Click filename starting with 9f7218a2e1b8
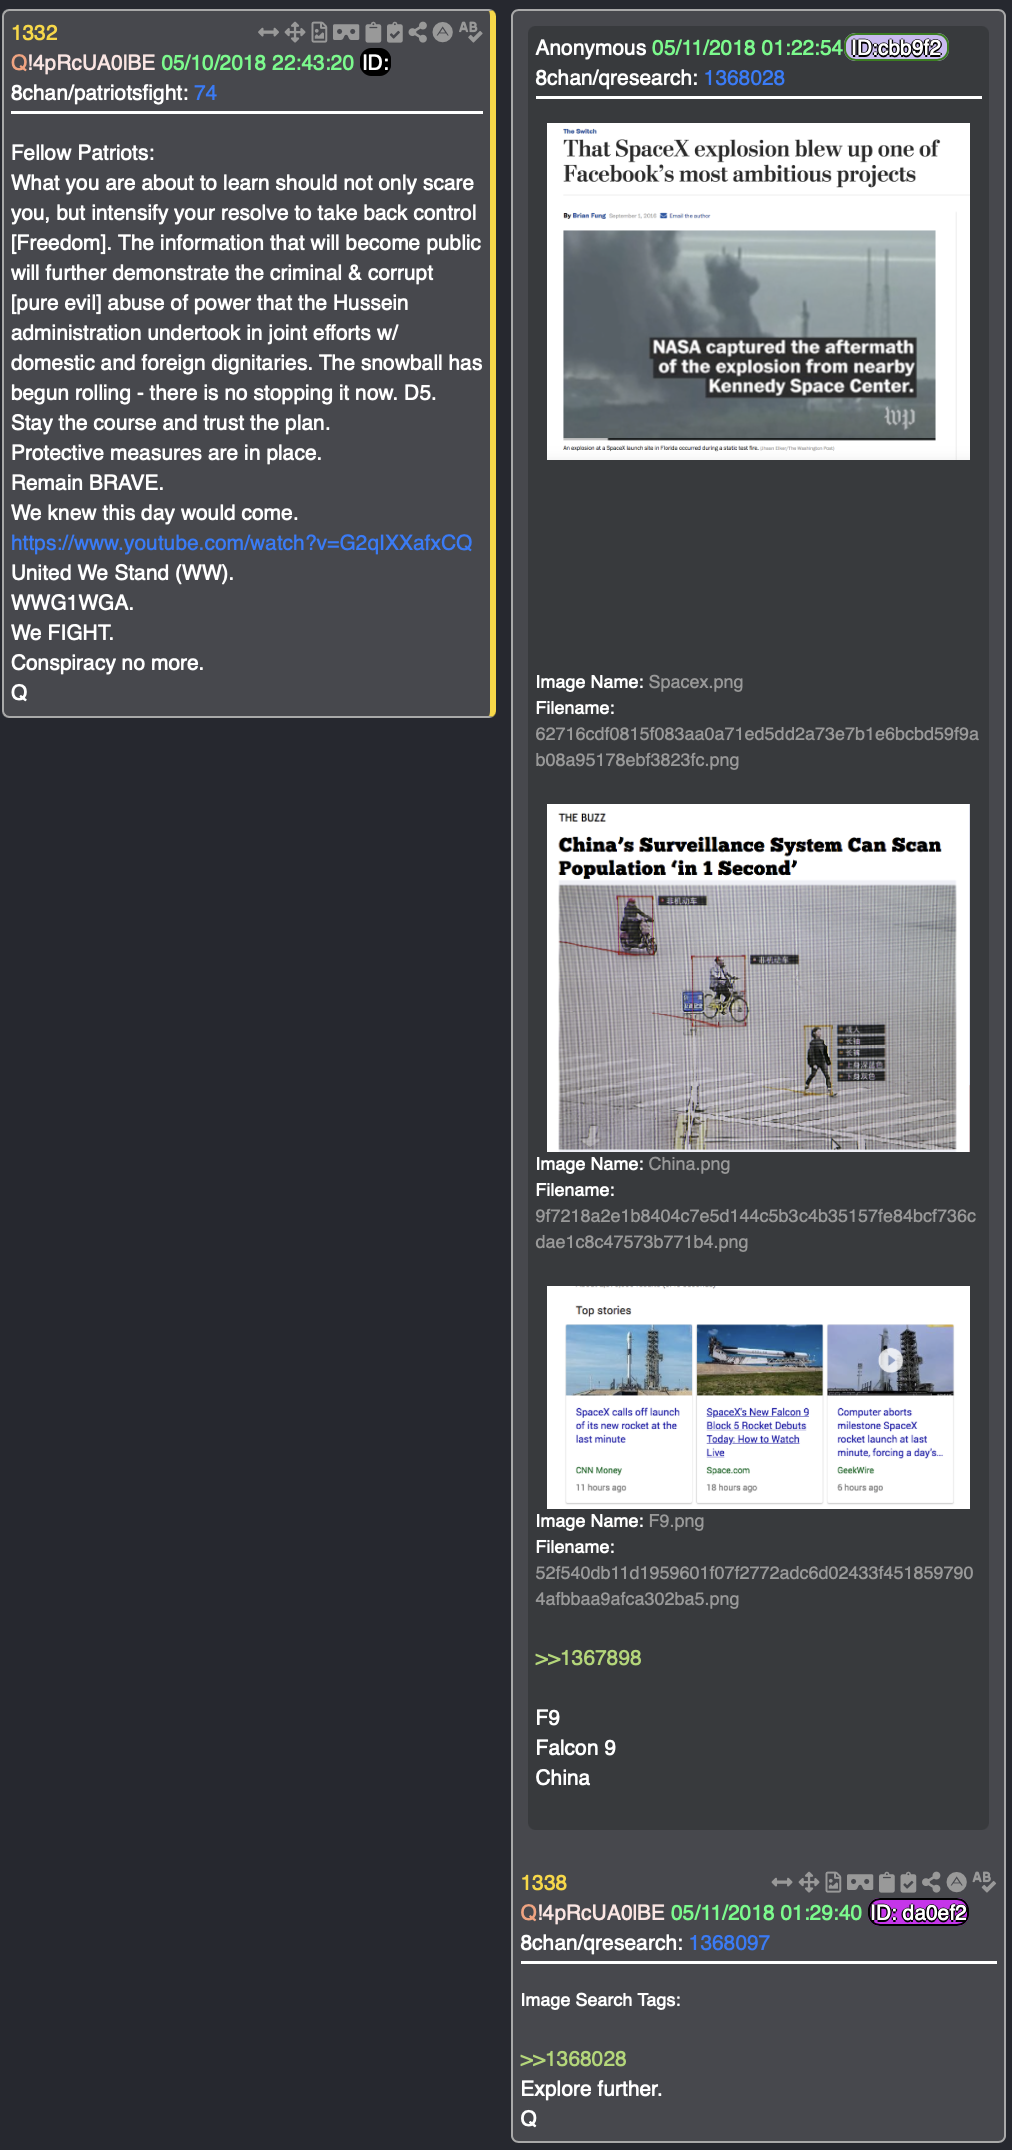The width and height of the screenshot is (1012, 2150). click(756, 1229)
